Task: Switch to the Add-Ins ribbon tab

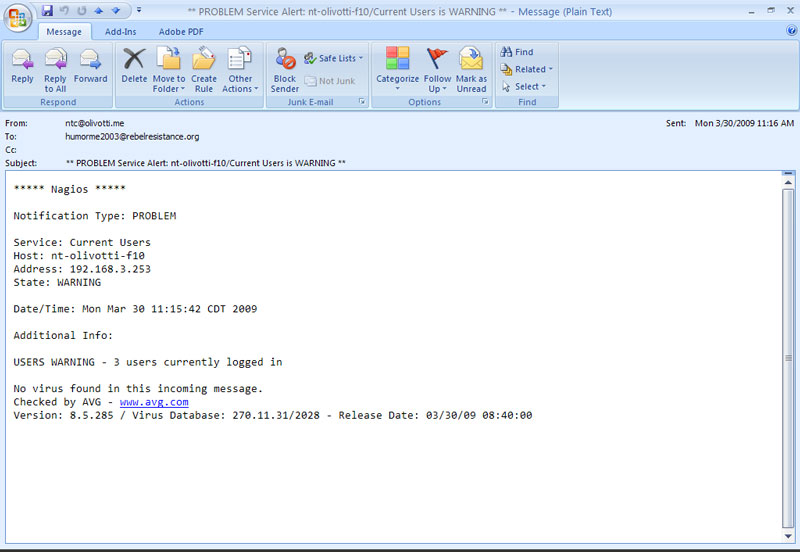Action: 120,32
